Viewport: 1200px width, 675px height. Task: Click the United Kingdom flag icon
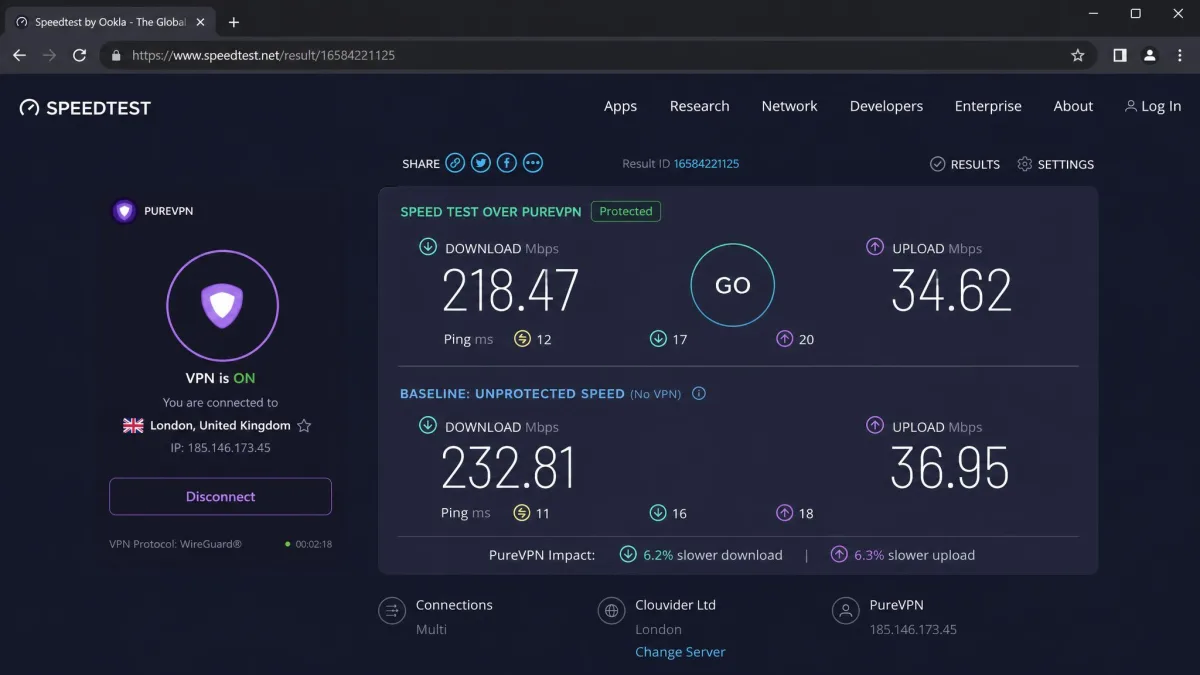(133, 425)
